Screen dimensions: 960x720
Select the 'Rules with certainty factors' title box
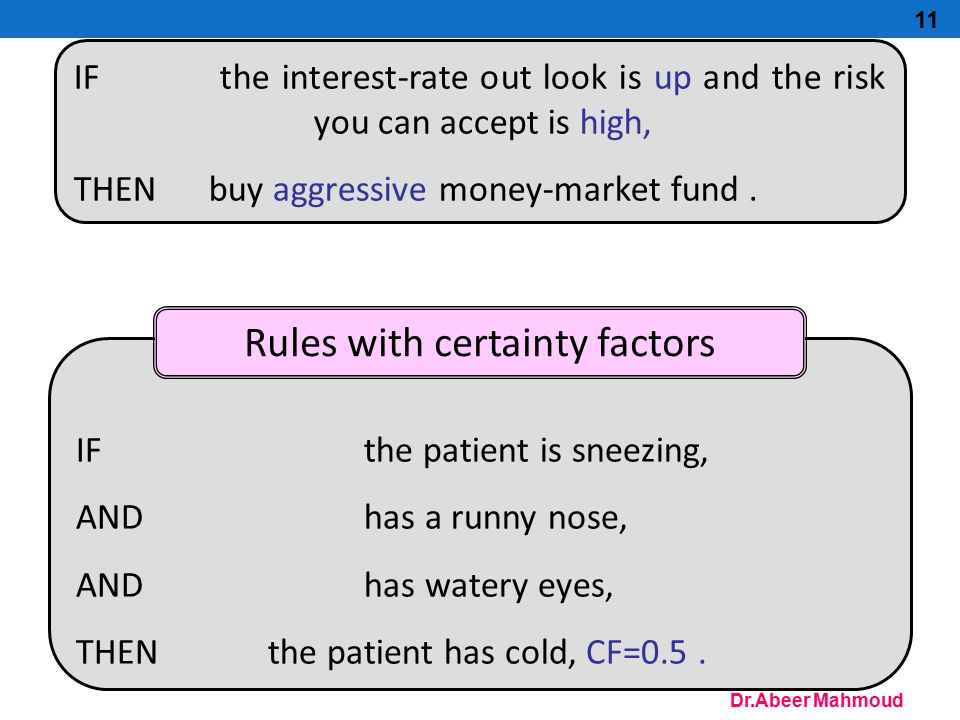[479, 342]
